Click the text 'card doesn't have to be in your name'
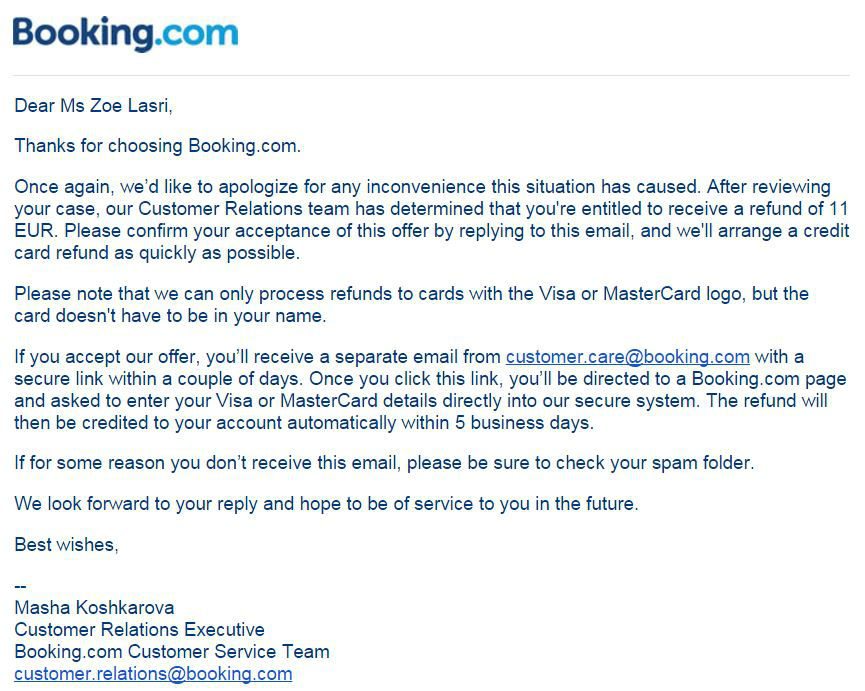865x691 pixels. click(x=170, y=316)
